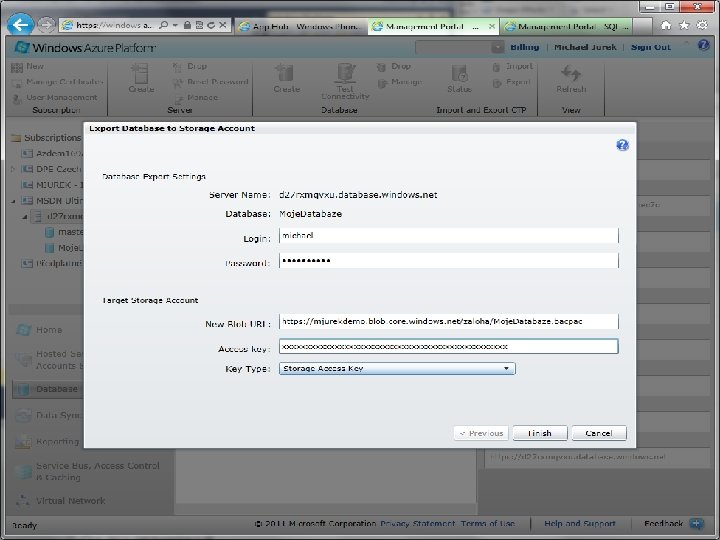The width and height of the screenshot is (720, 540).
Task: Click the lock security icon in address bar
Action: [187, 25]
